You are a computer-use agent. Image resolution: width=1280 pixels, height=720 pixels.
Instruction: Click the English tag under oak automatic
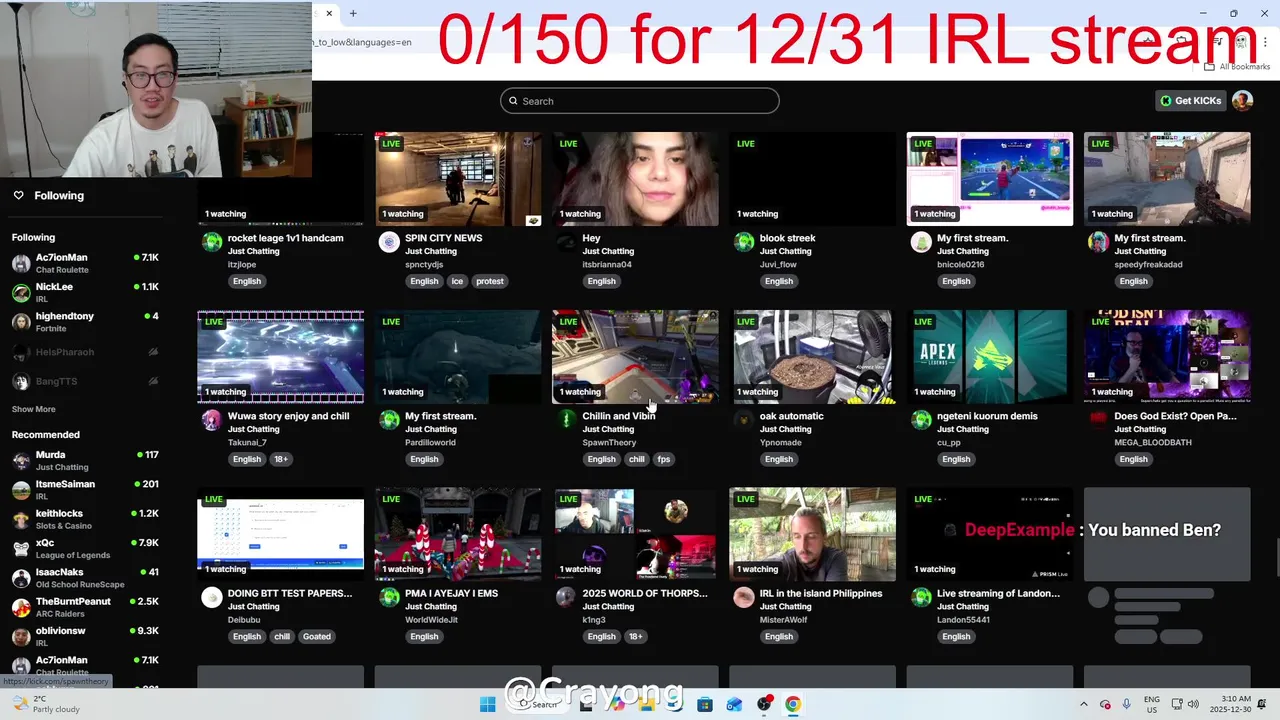pos(779,459)
